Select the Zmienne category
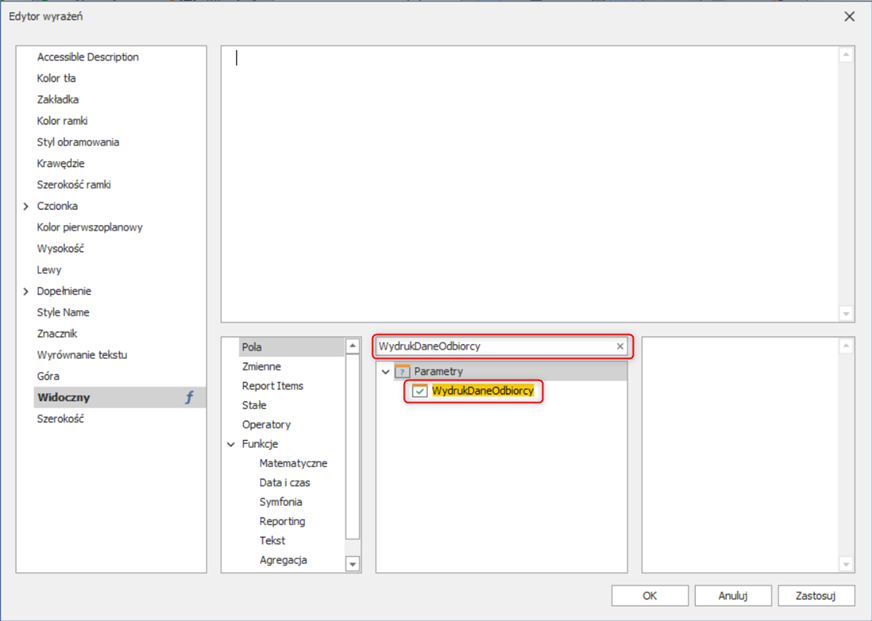 coord(261,367)
